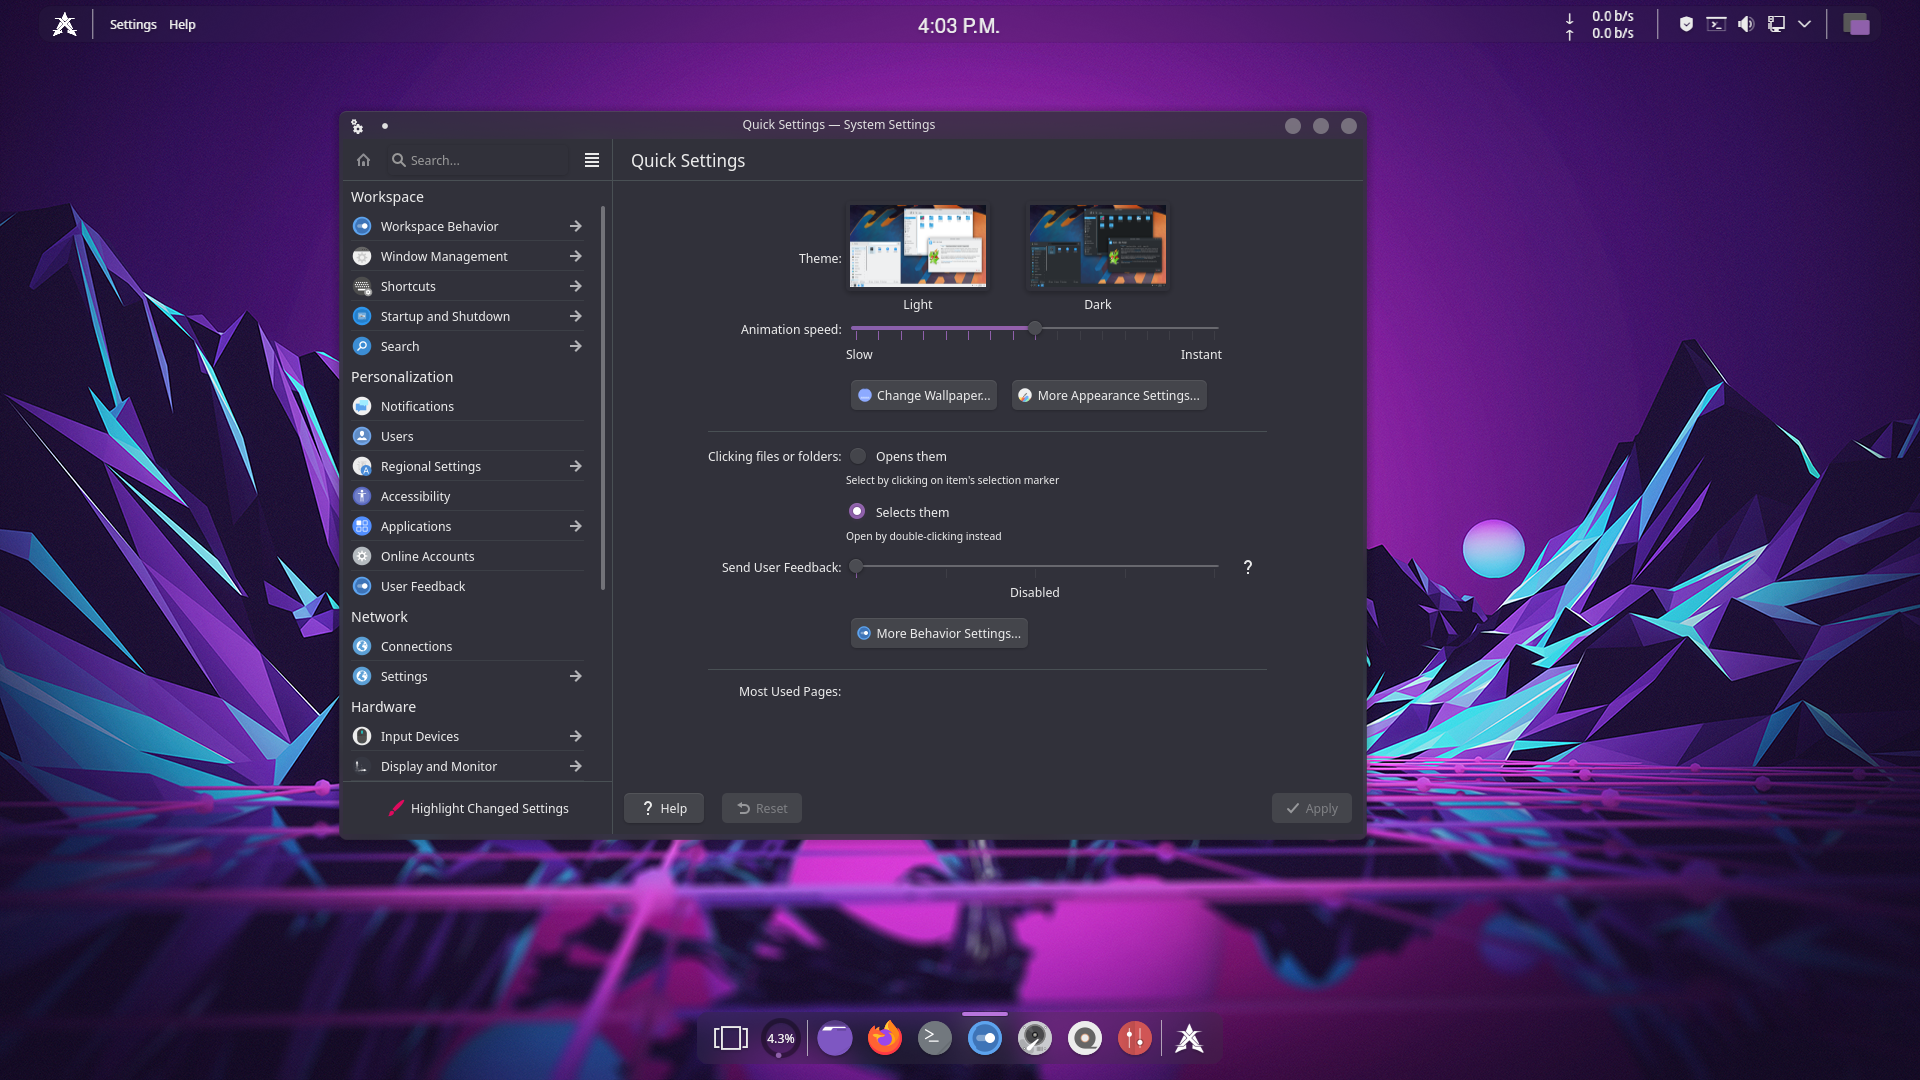Open the sidebar hamburger menu
This screenshot has width=1920, height=1080.
point(592,160)
